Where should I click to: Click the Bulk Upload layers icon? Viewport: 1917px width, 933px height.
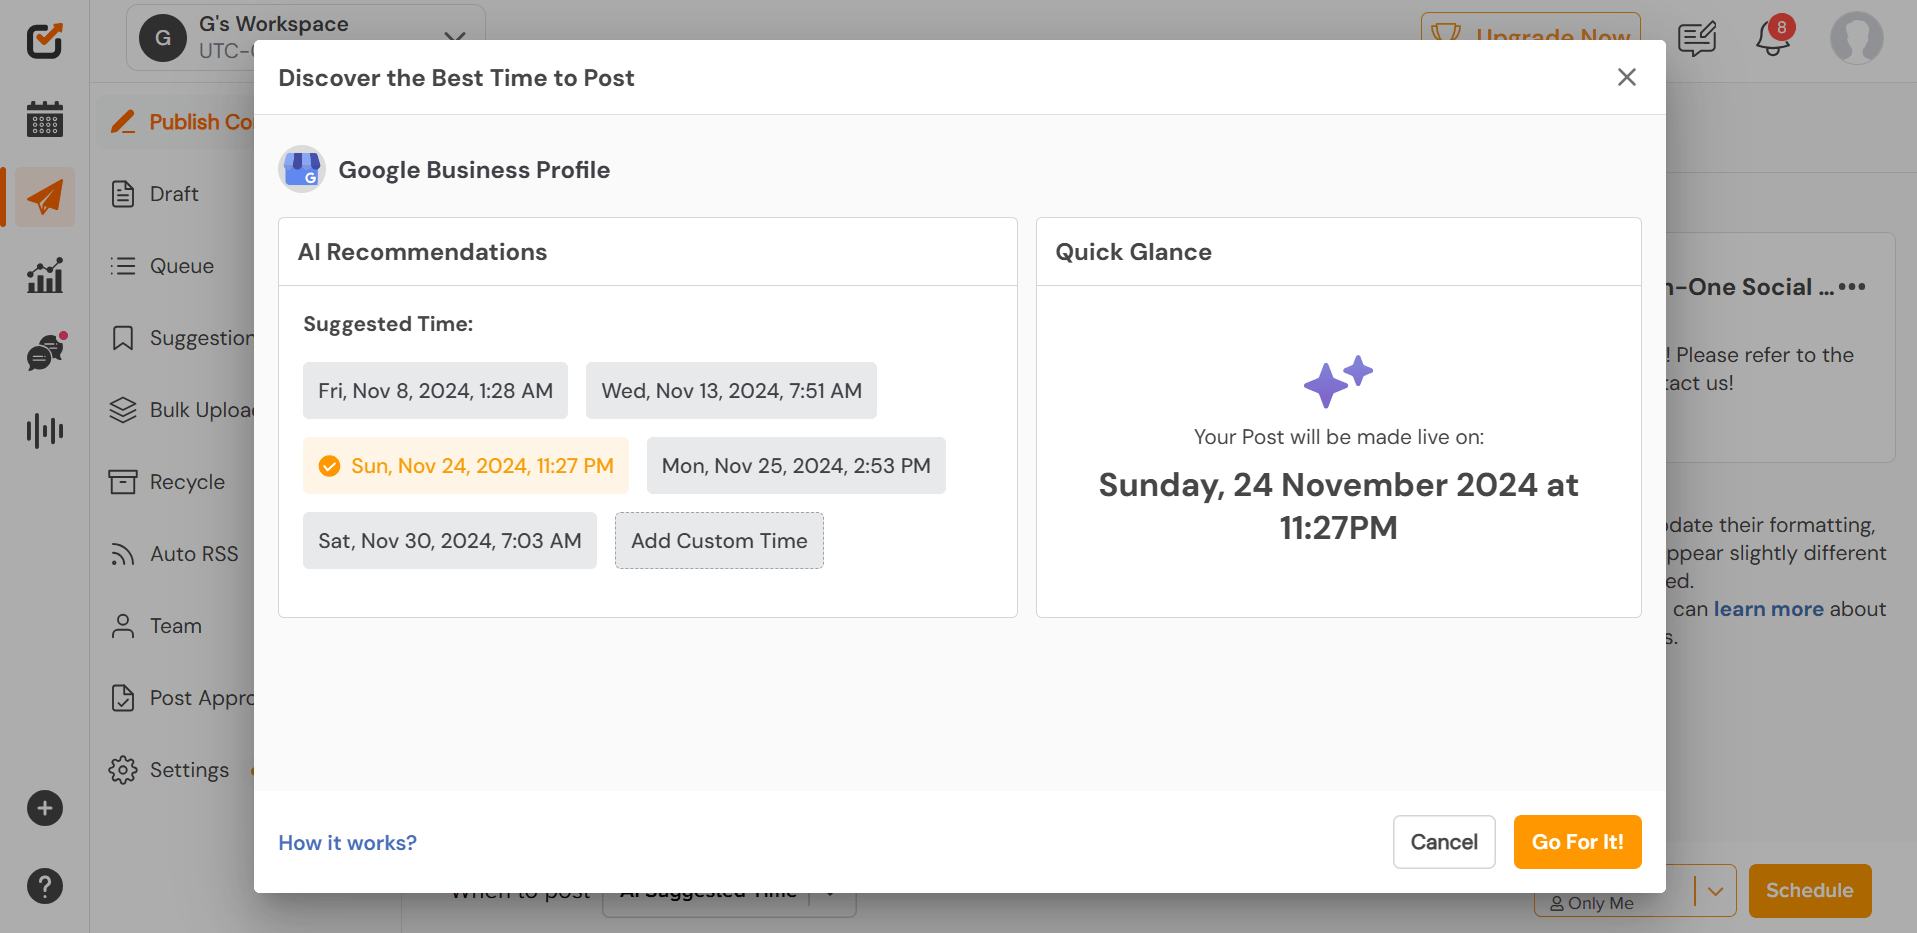123,410
